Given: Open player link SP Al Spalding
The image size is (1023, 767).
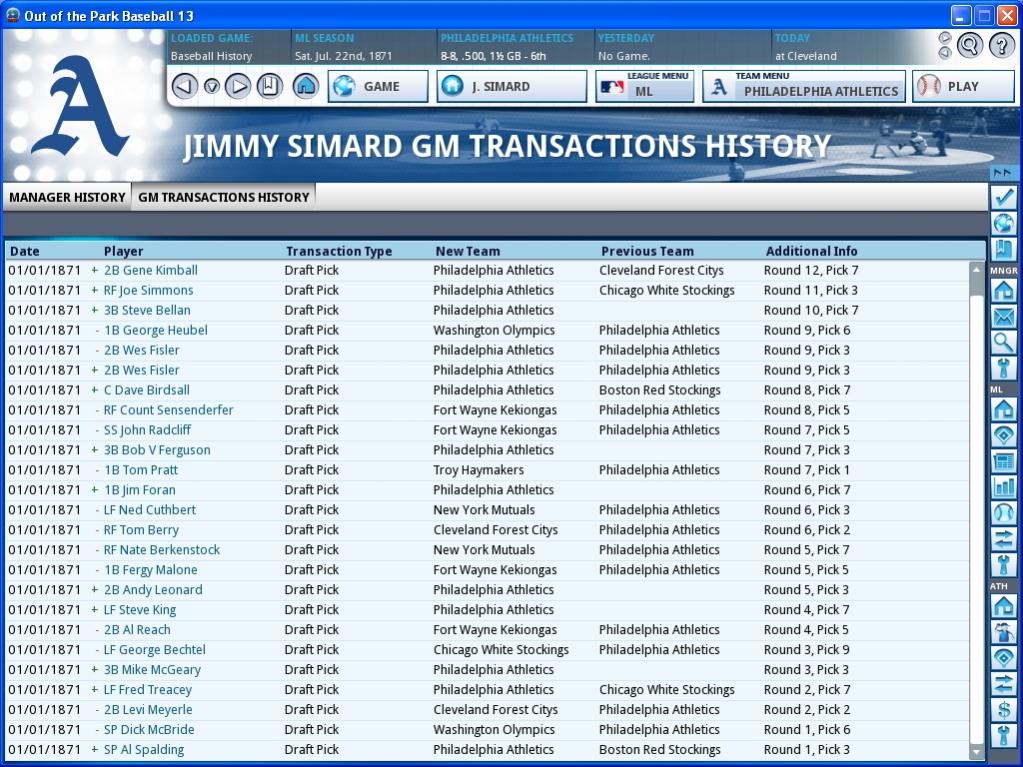Looking at the screenshot, I should coord(143,750).
